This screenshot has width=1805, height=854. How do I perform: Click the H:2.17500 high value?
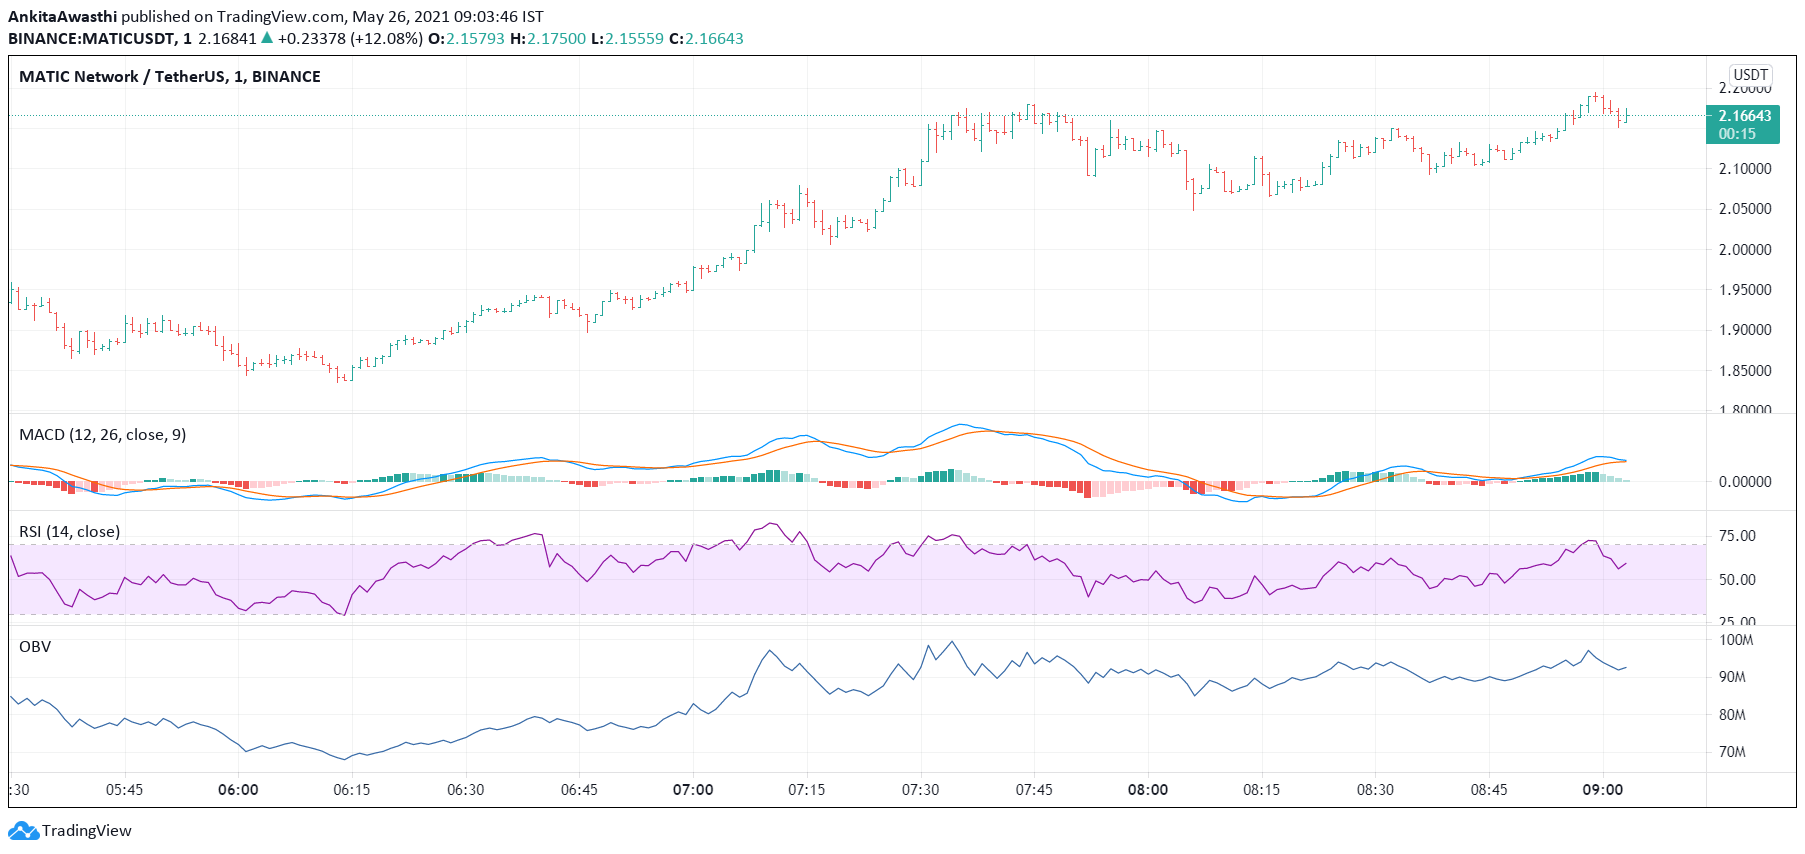(x=548, y=39)
